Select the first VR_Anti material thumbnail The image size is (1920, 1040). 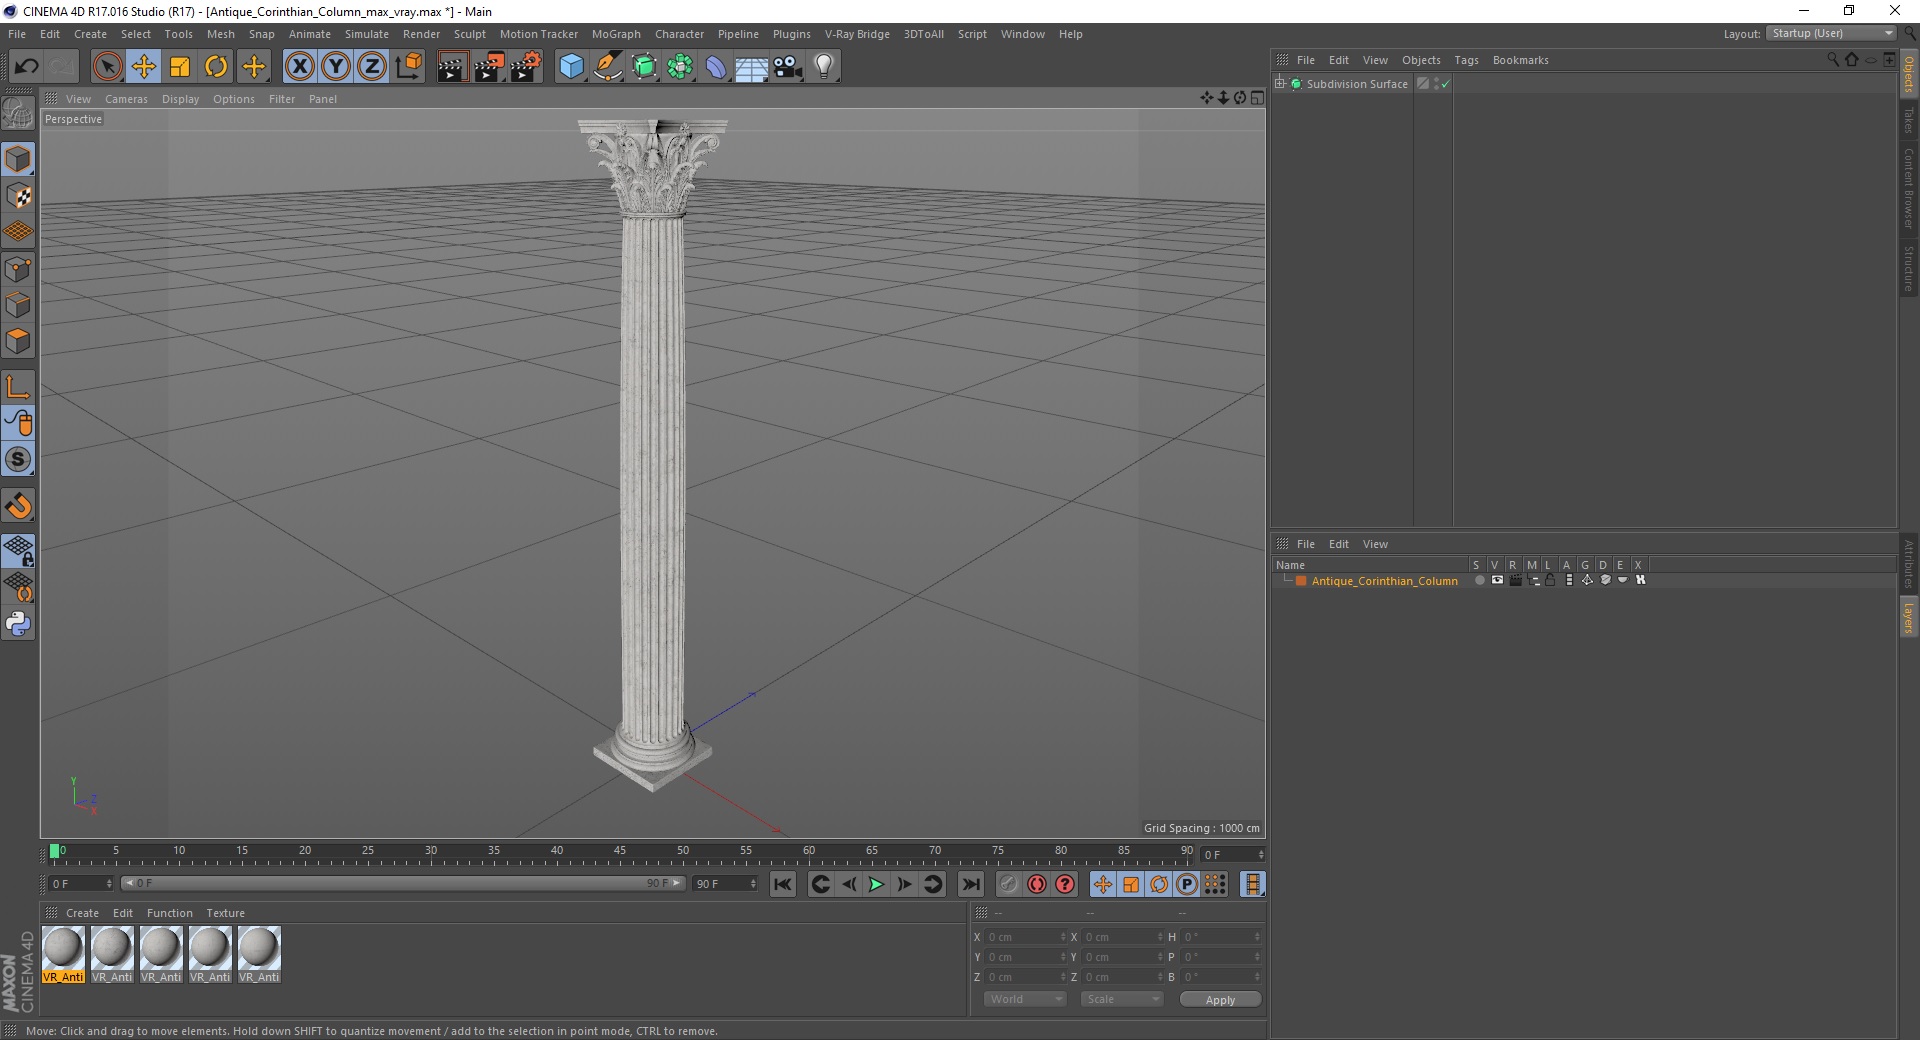click(63, 955)
